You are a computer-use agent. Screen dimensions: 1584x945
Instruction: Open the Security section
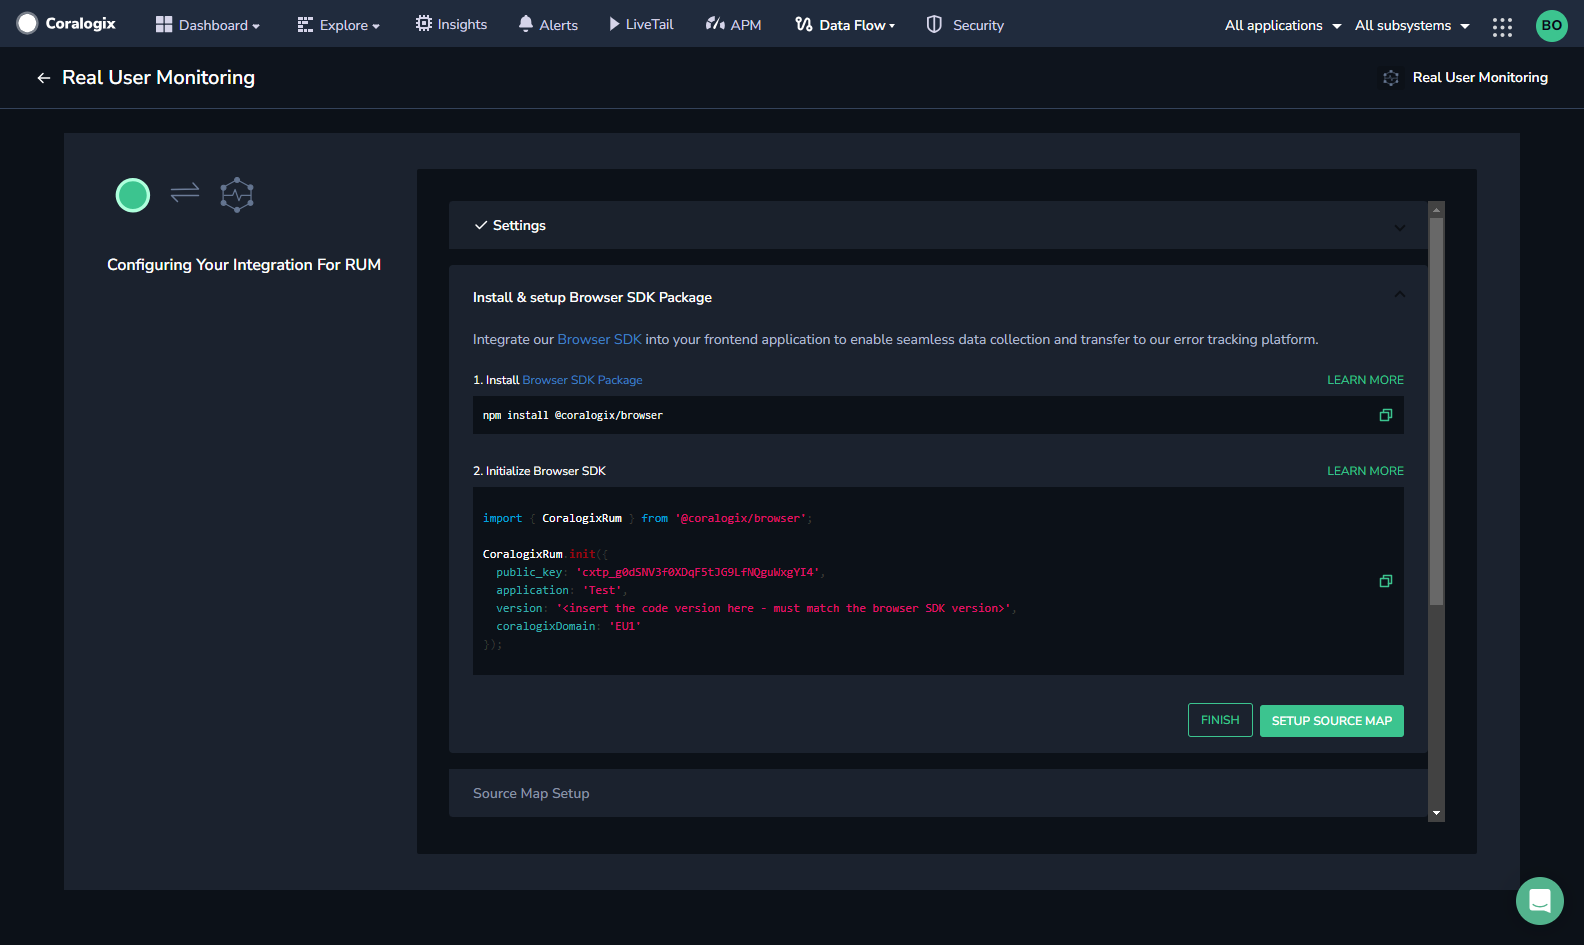point(966,24)
